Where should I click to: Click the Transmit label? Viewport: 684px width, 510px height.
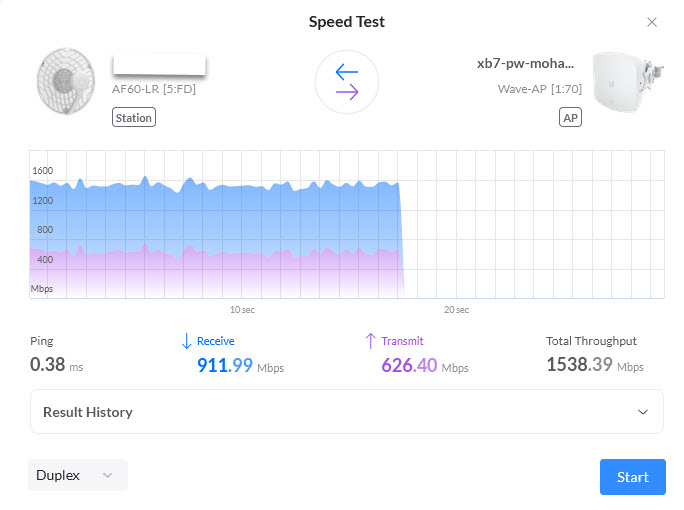pyautogui.click(x=402, y=341)
